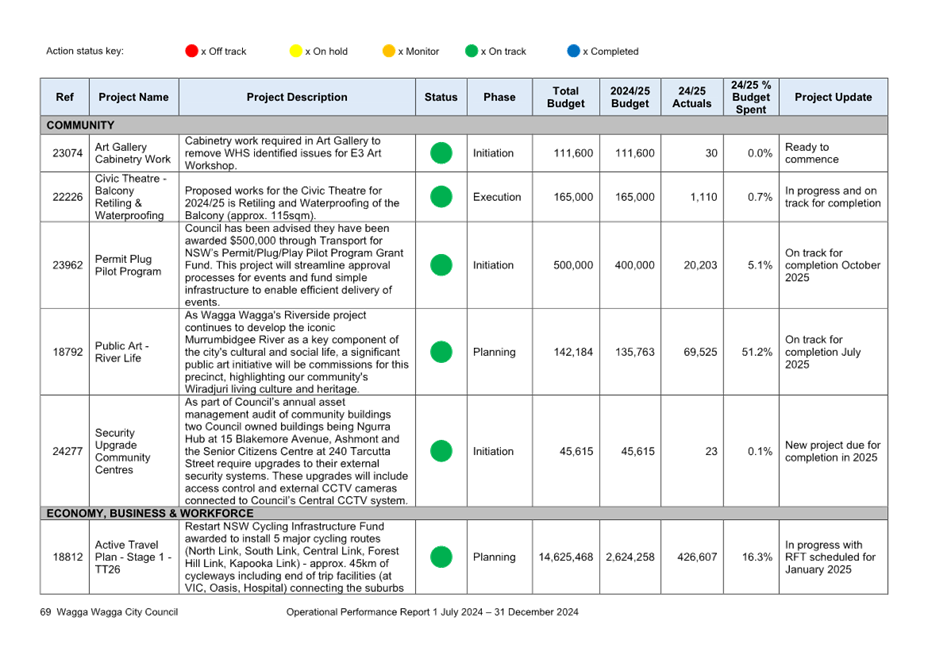
Task: Click budget spent value 5.1%
Action: click(760, 265)
